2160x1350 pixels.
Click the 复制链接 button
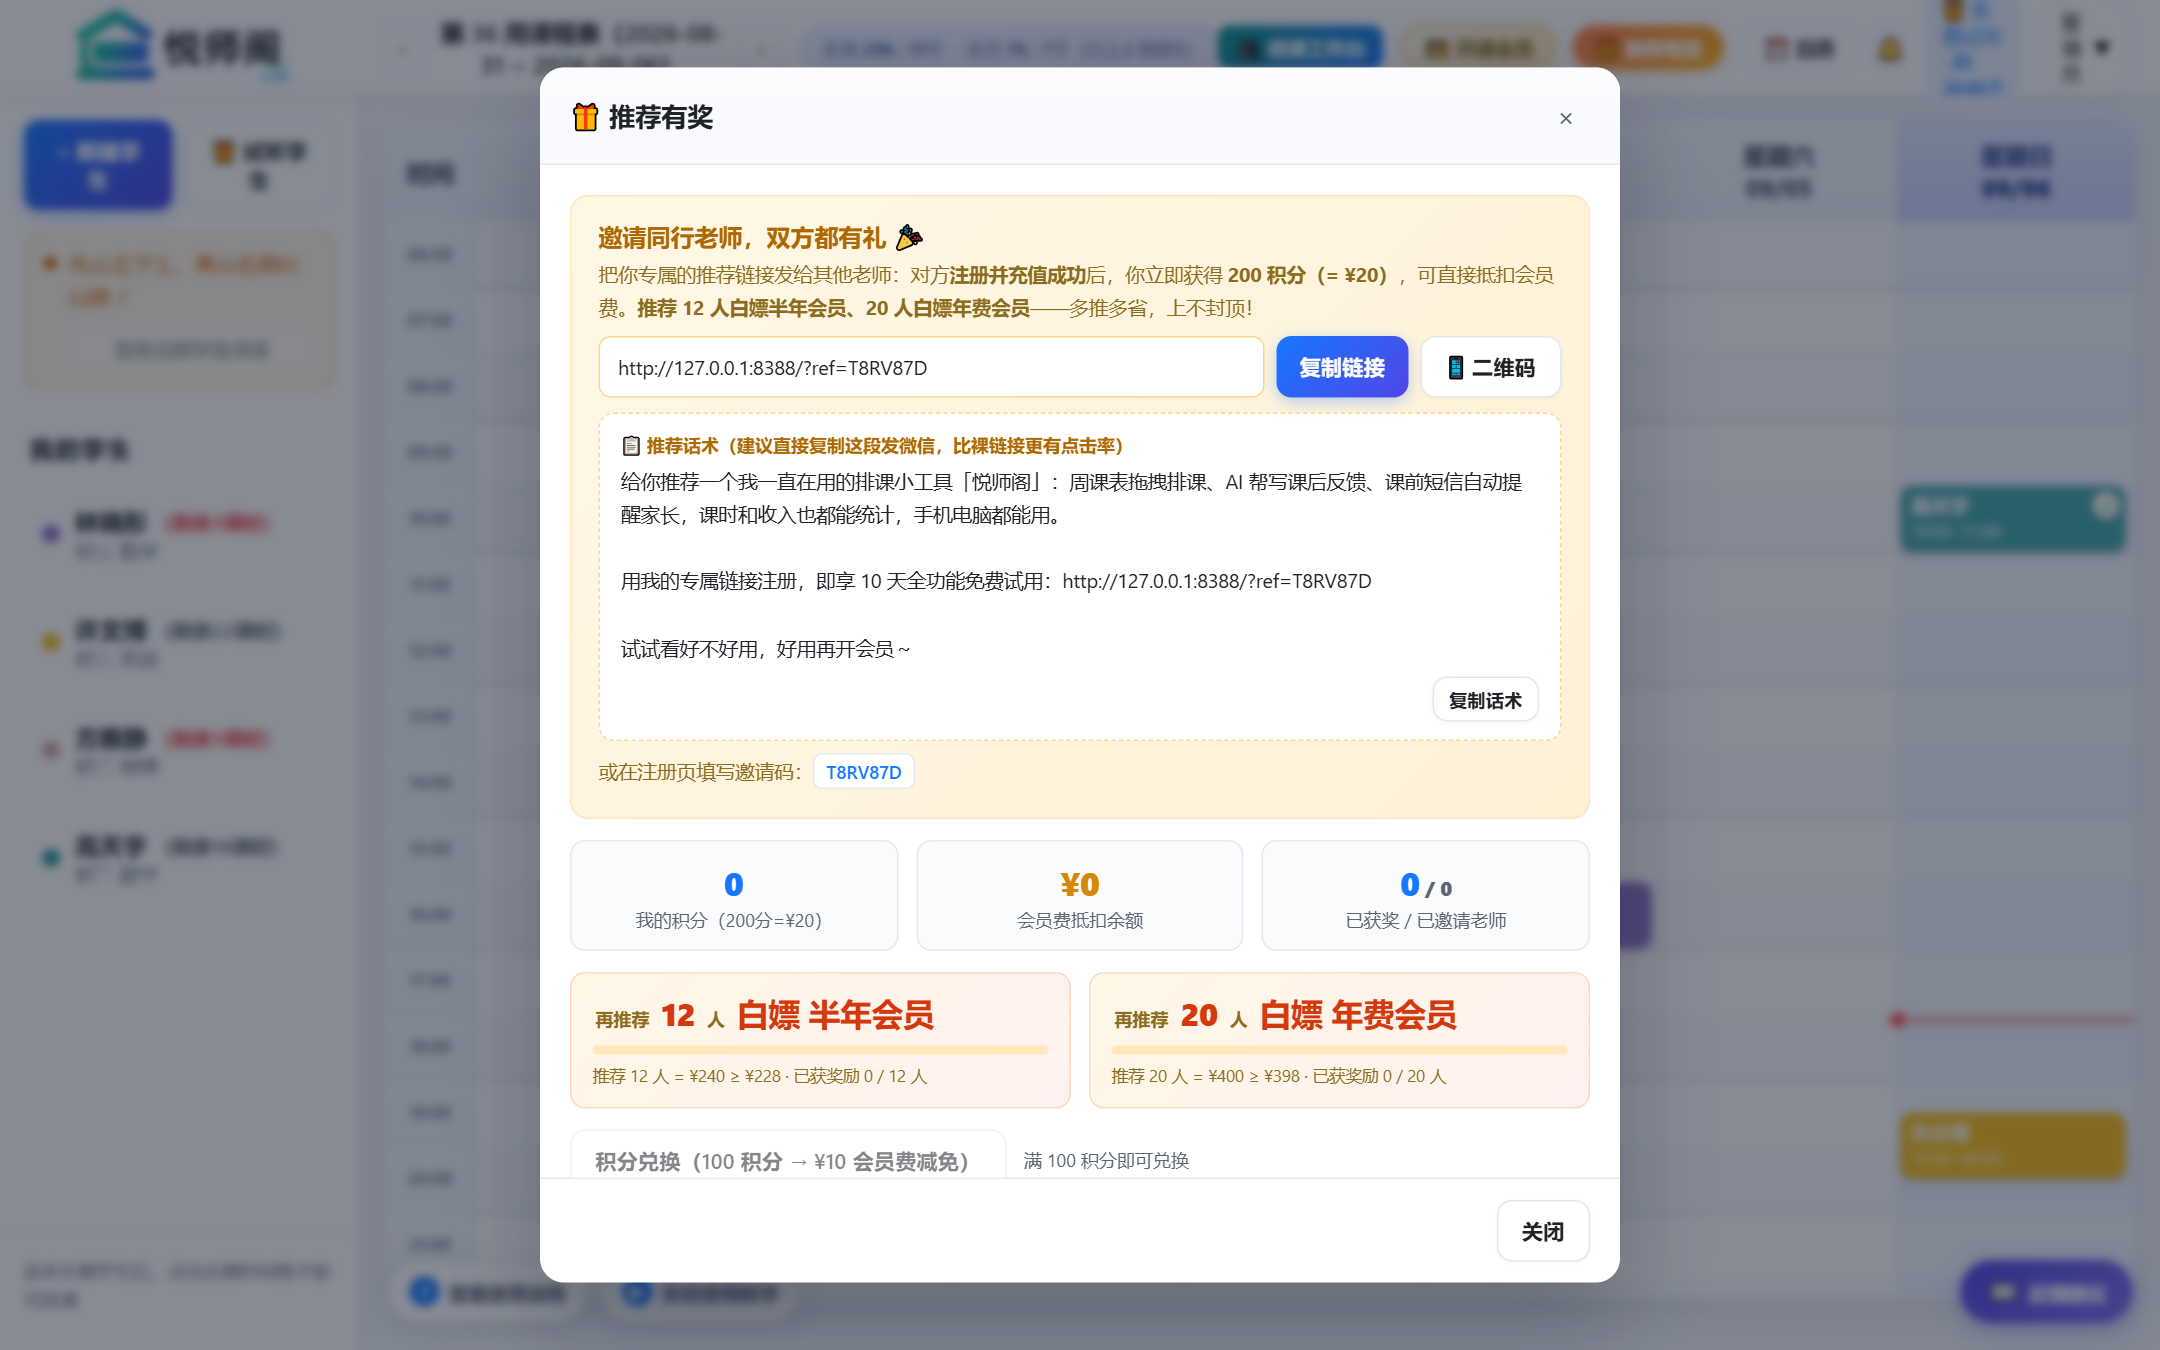coord(1342,367)
